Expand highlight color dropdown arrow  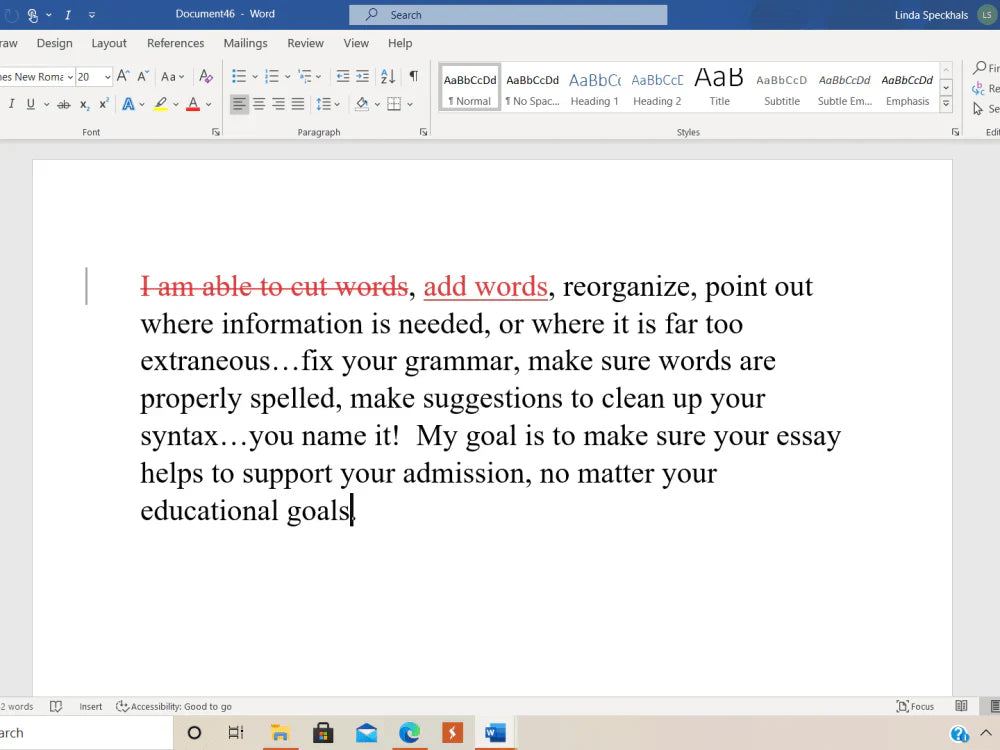tap(176, 104)
